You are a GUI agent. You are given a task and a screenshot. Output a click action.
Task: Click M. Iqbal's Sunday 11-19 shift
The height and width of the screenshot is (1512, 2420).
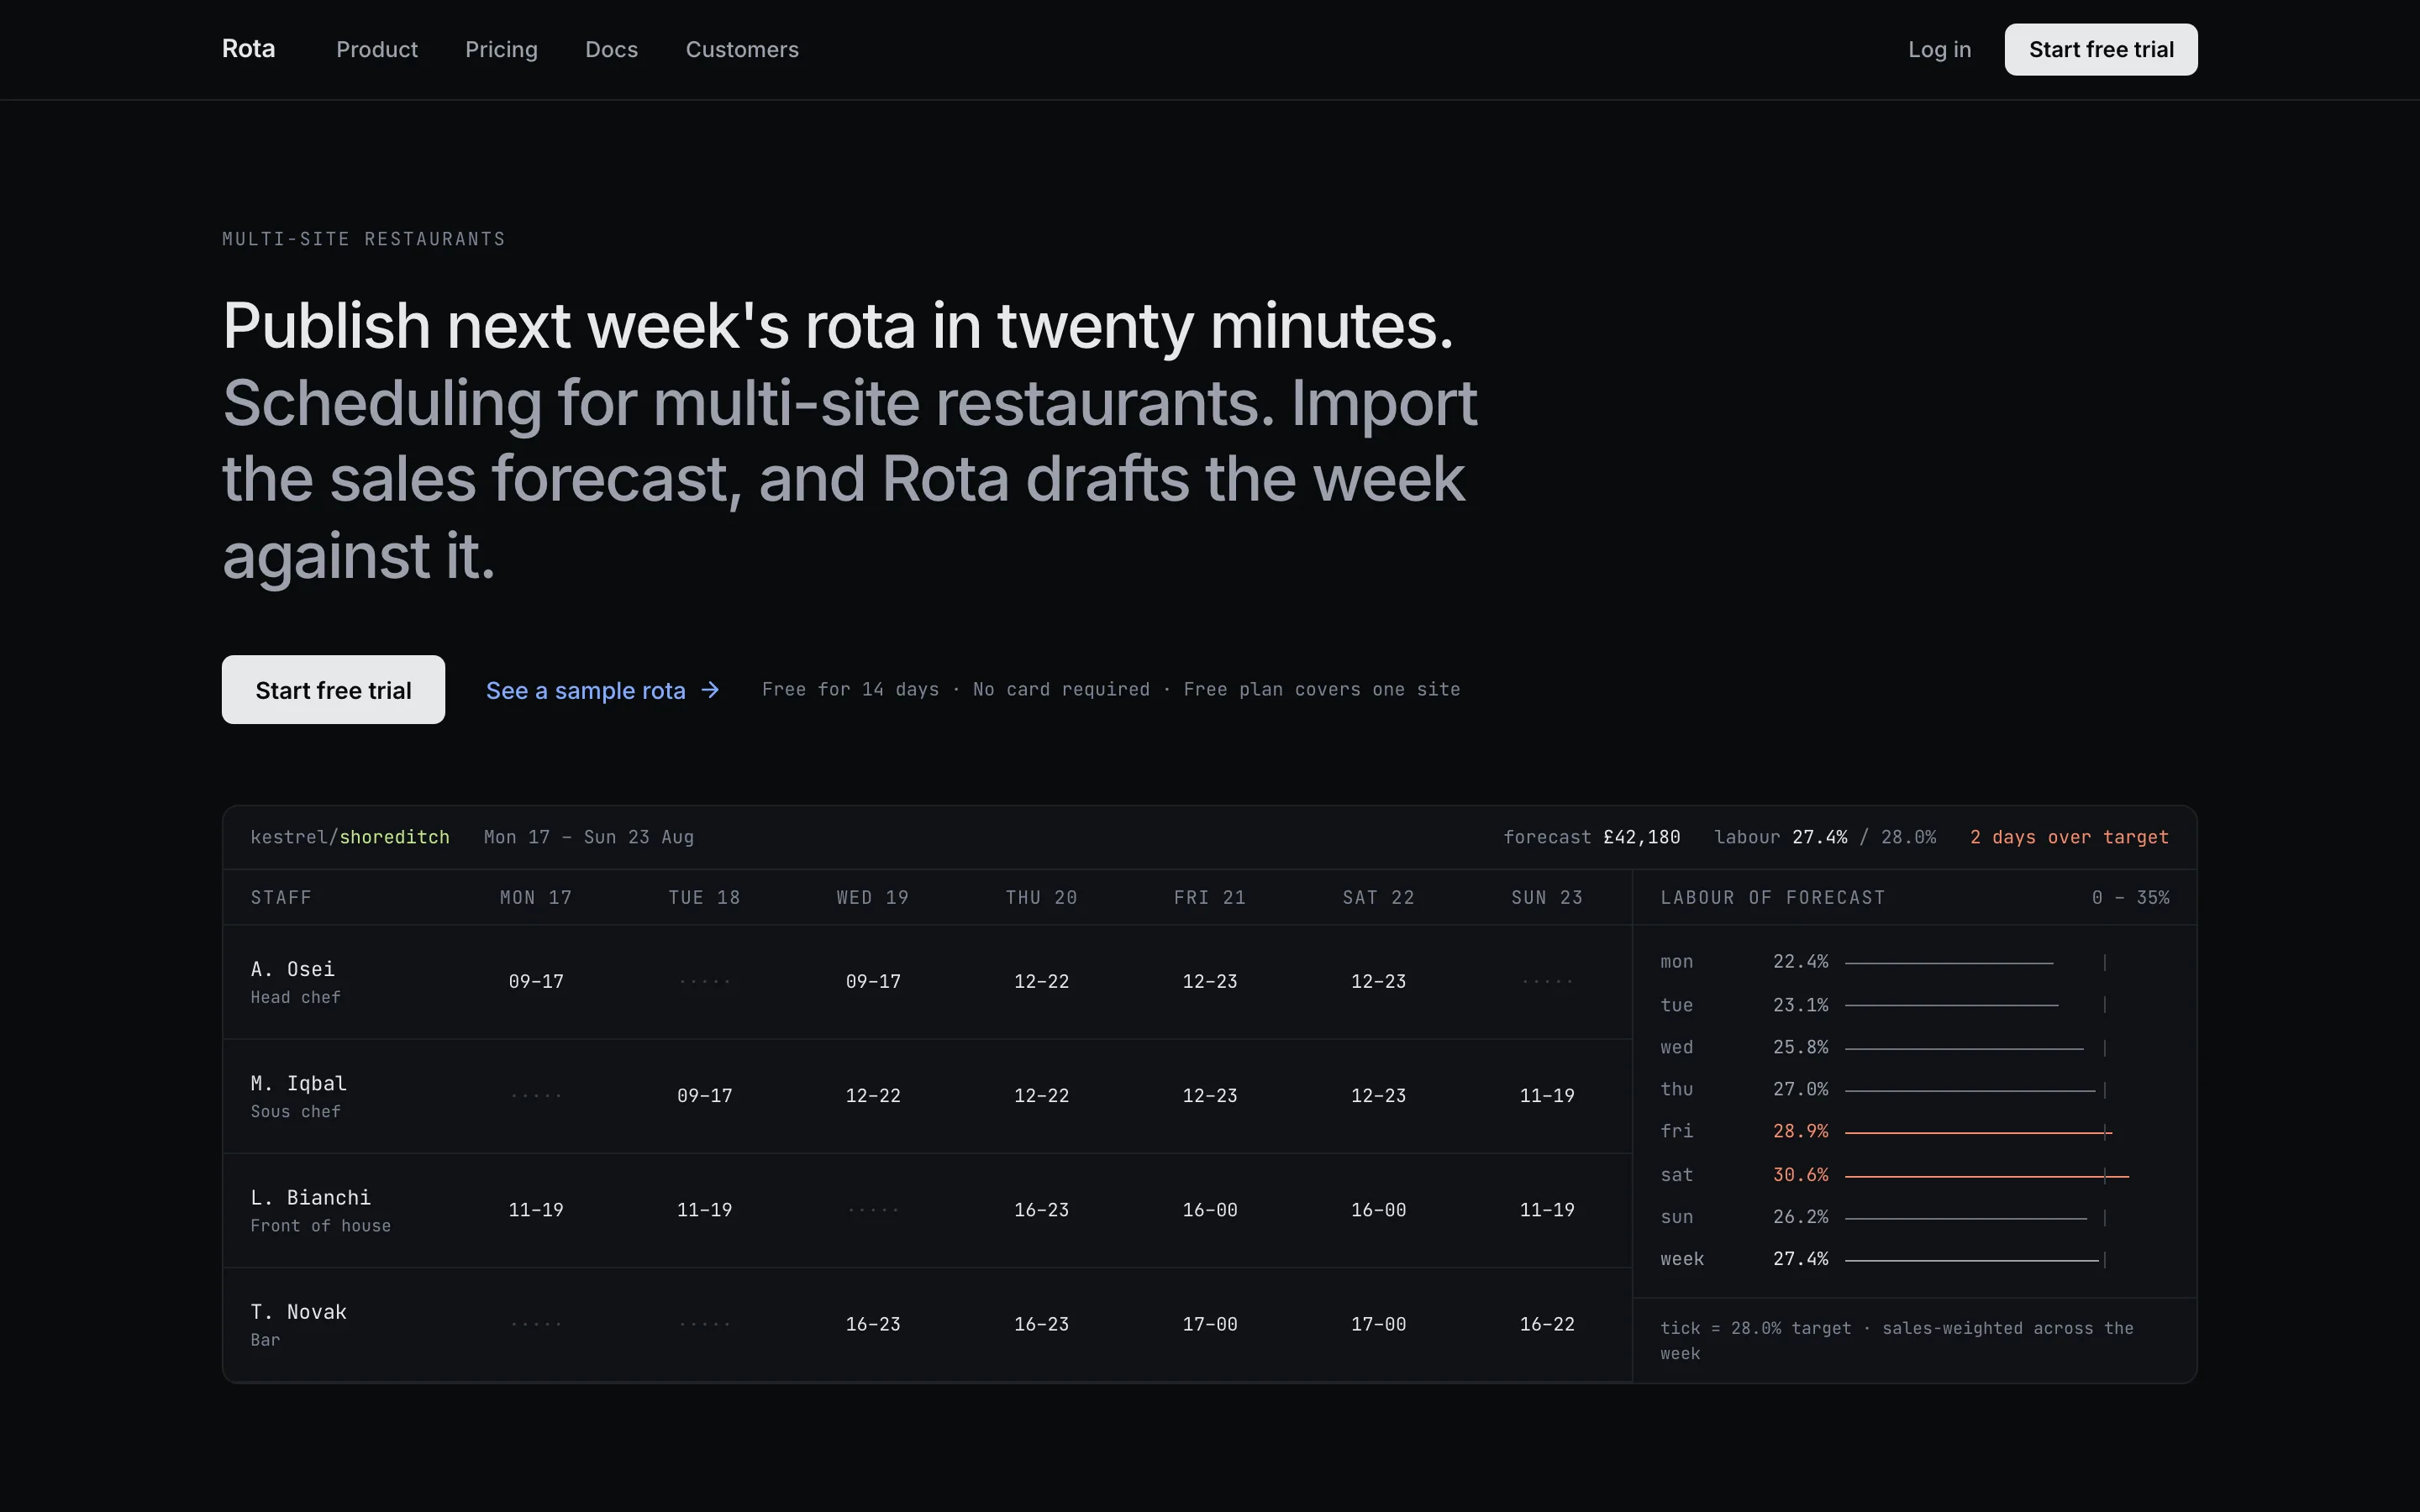tap(1547, 1095)
